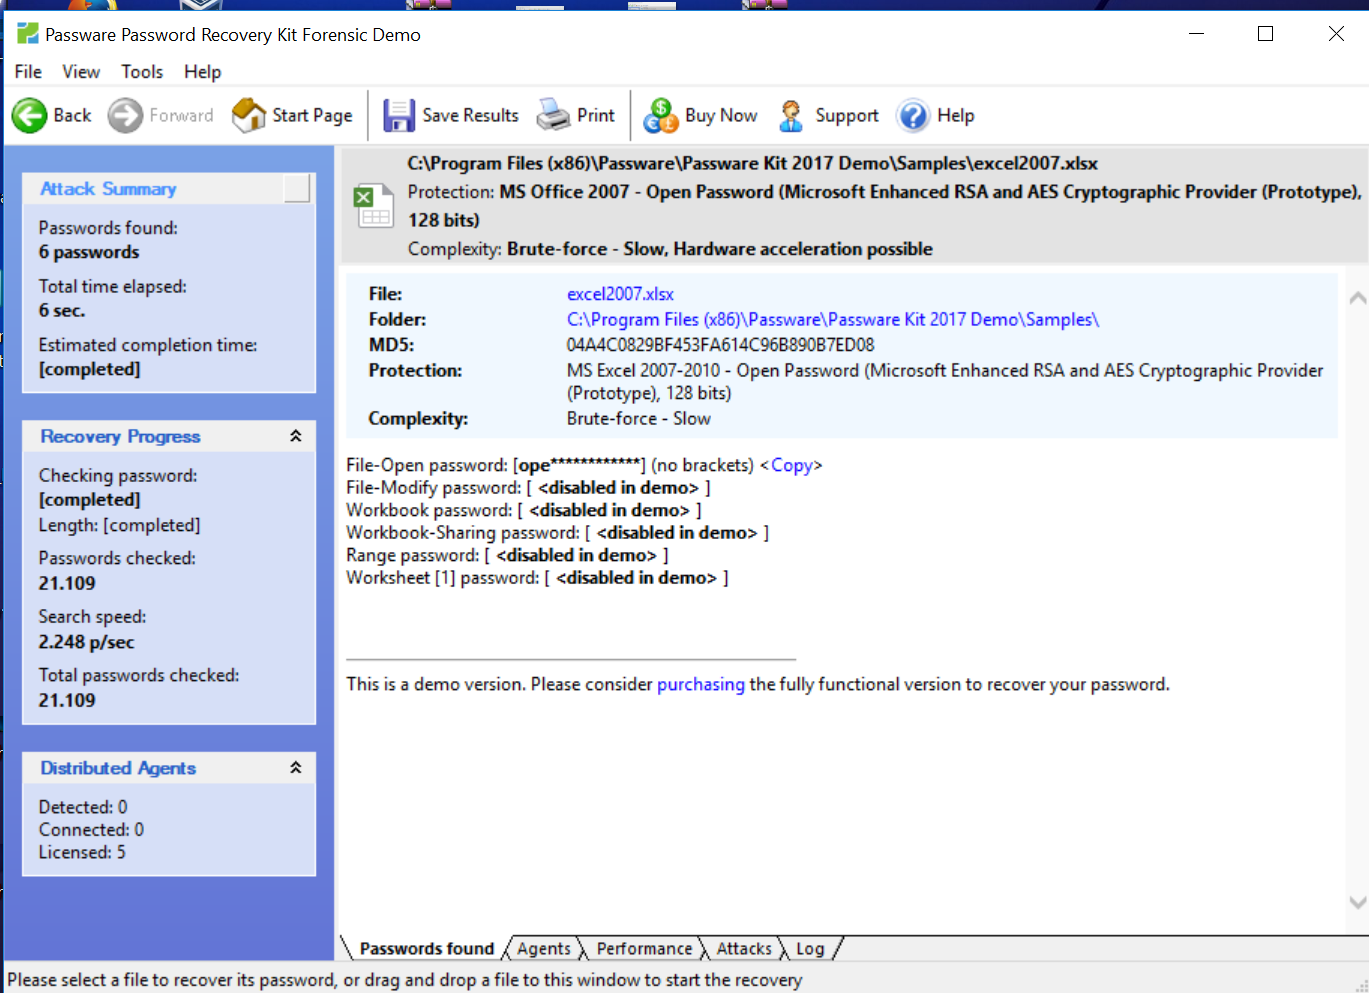
Task: Click the 'Licensed: 5' agents text
Action: (x=82, y=852)
